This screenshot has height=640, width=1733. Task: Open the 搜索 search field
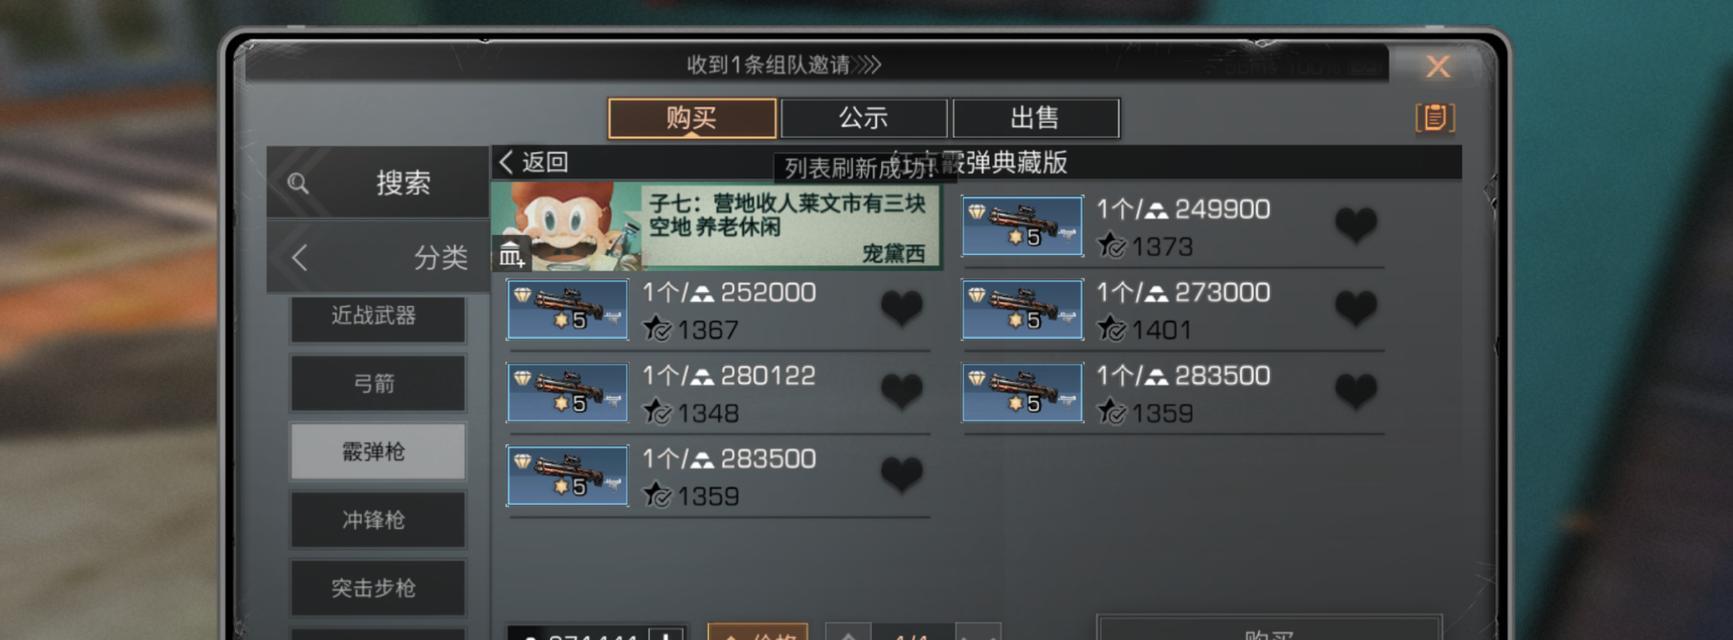377,182
